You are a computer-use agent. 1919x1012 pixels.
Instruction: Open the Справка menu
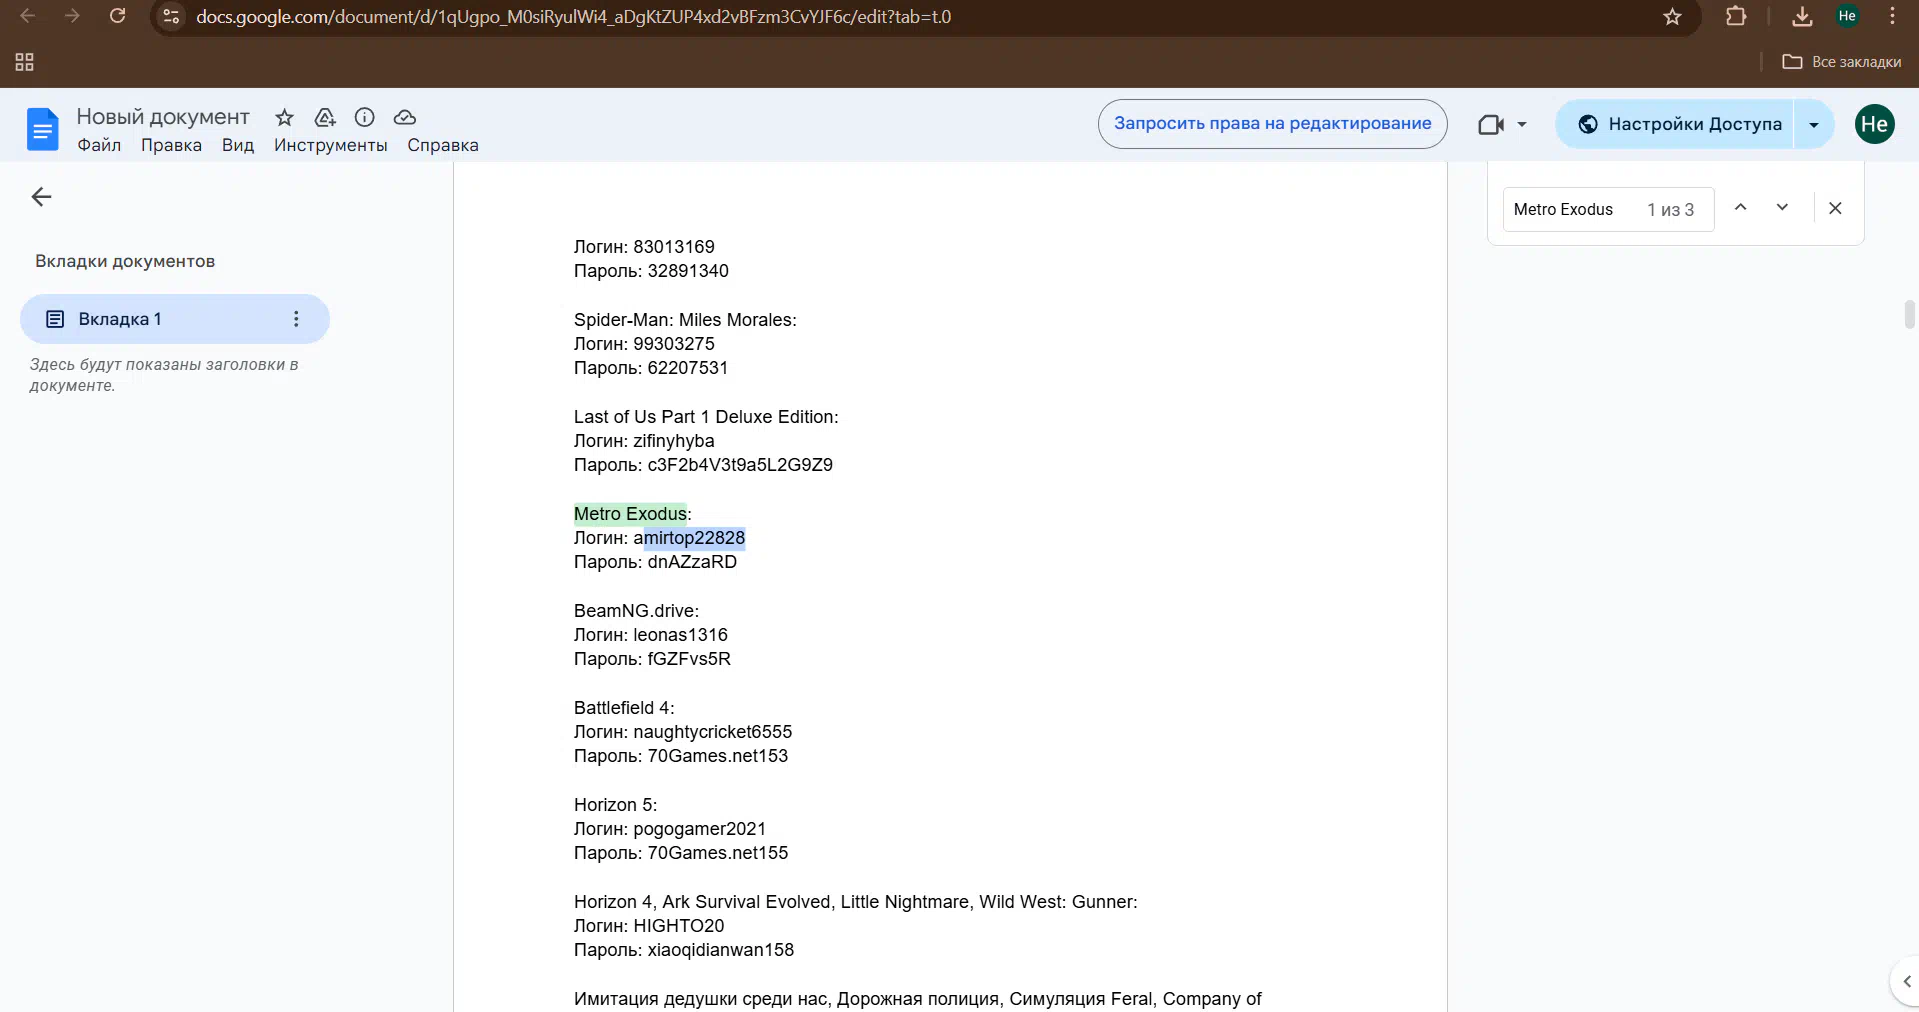pos(443,145)
